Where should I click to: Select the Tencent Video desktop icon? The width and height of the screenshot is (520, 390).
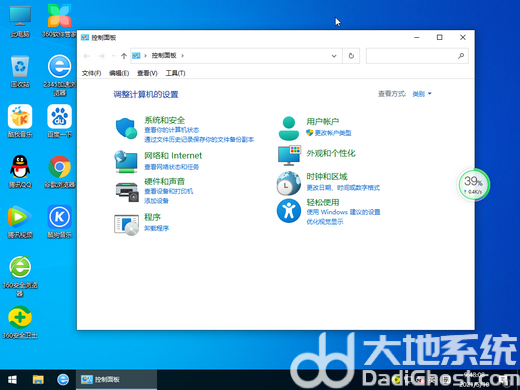point(20,222)
